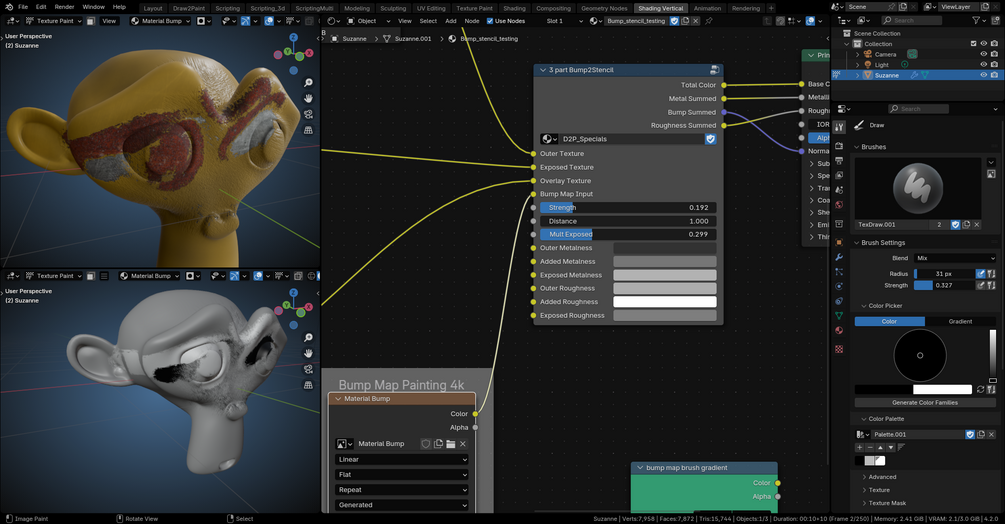
Task: Switch to the Sculpting workspace tab
Action: tap(393, 8)
